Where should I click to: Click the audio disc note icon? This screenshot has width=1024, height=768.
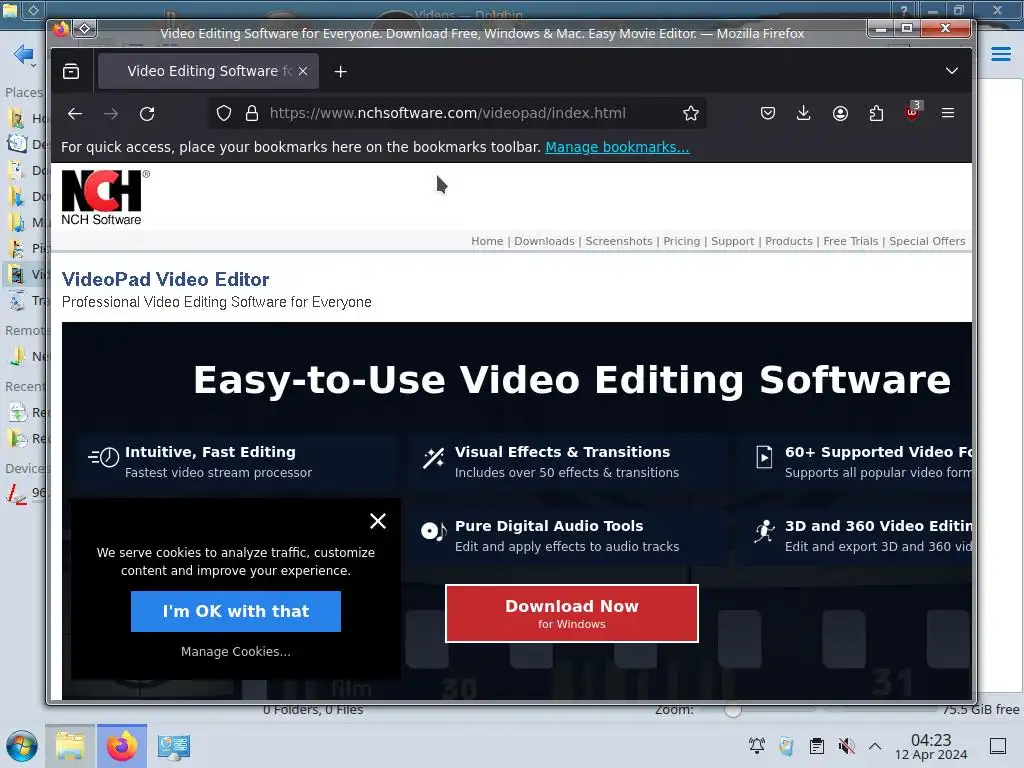click(x=434, y=532)
